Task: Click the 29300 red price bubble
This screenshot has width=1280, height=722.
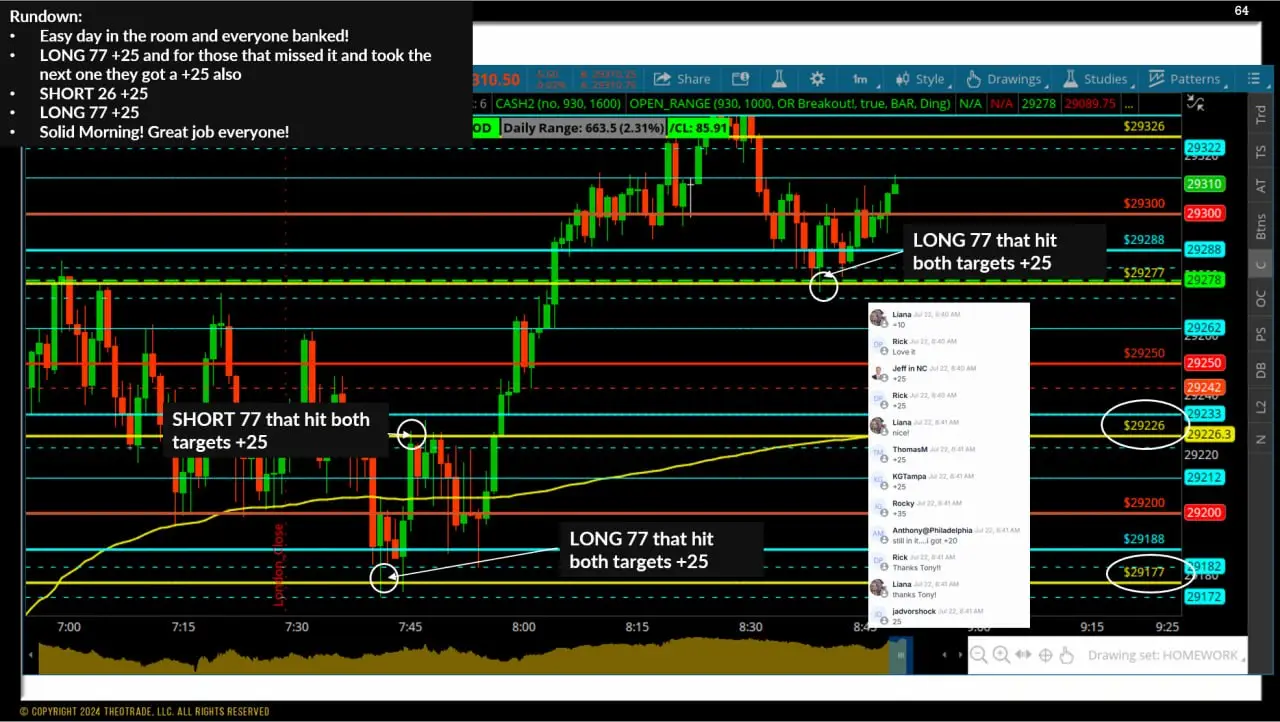Action: (x=1204, y=213)
